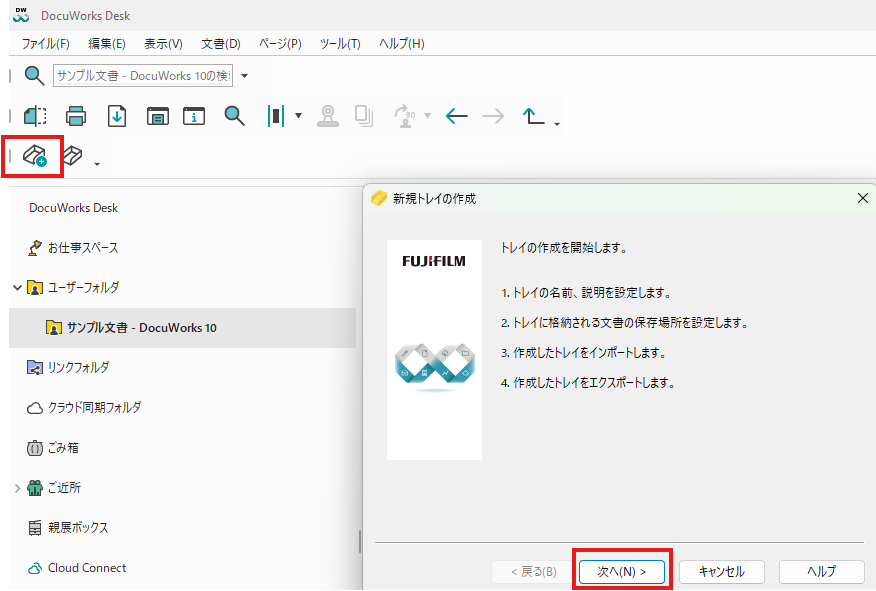Open overflow arrow after the up-folder icon
Screen dimensions: 876x591
[x=557, y=123]
